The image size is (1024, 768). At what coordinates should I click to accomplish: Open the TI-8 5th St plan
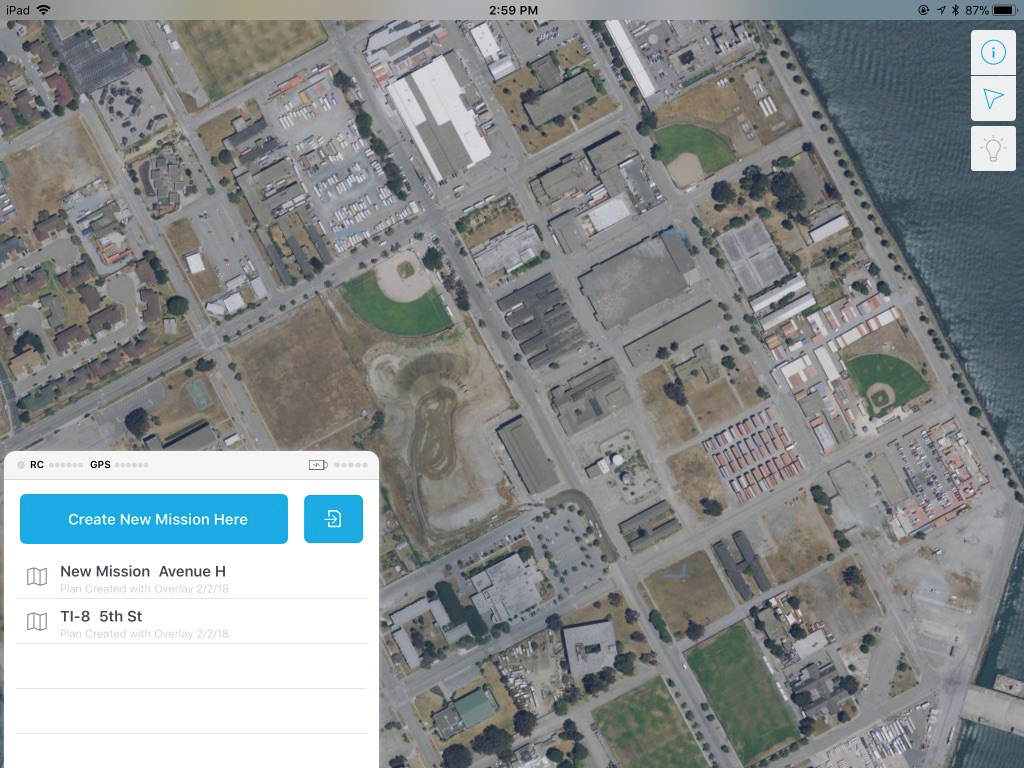pos(191,622)
